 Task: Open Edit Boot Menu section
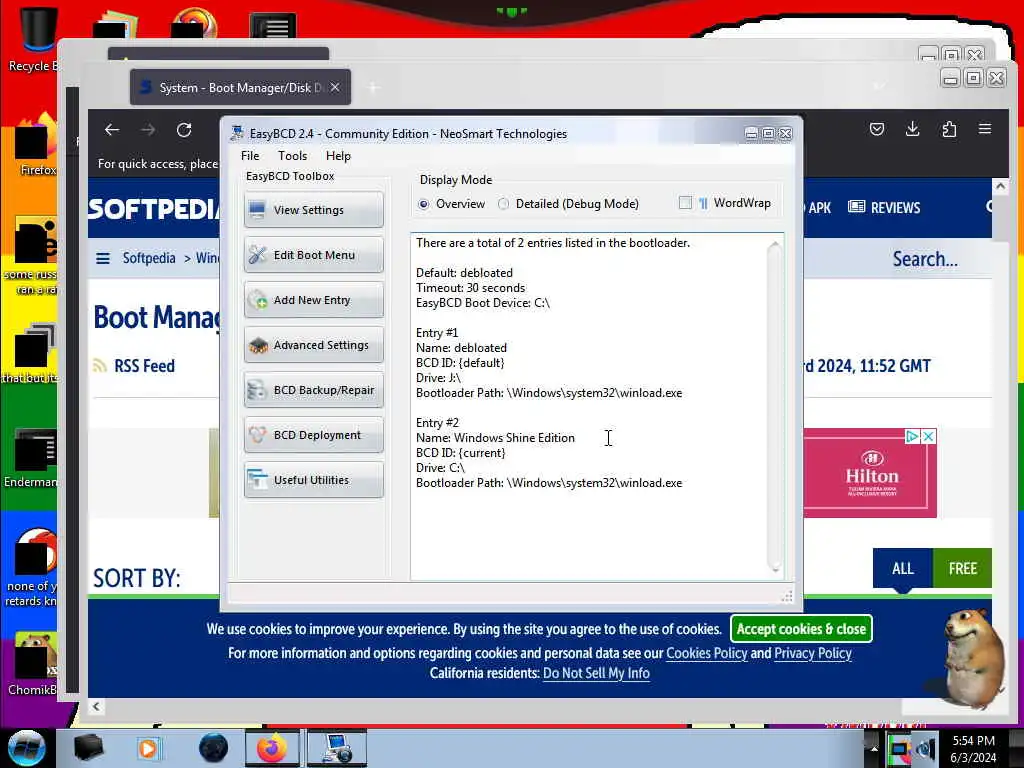coord(313,255)
